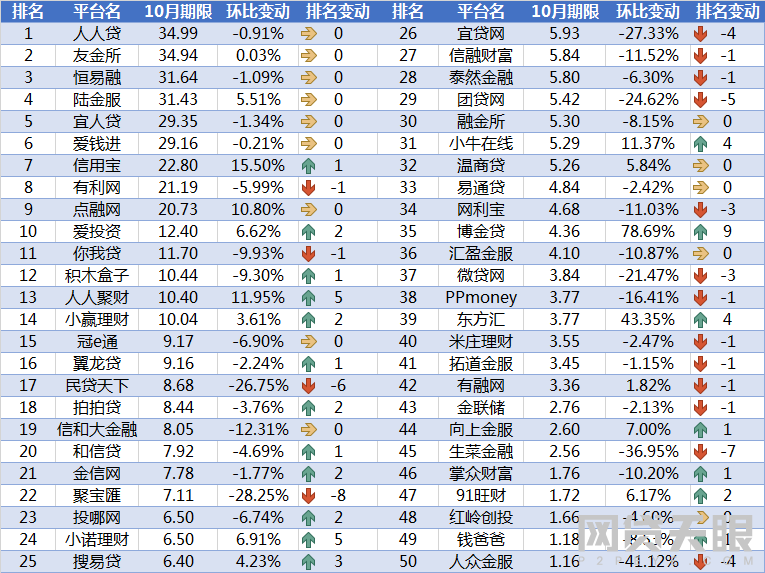
Task: Select the 金信网 platform name cell
Action: (97, 473)
